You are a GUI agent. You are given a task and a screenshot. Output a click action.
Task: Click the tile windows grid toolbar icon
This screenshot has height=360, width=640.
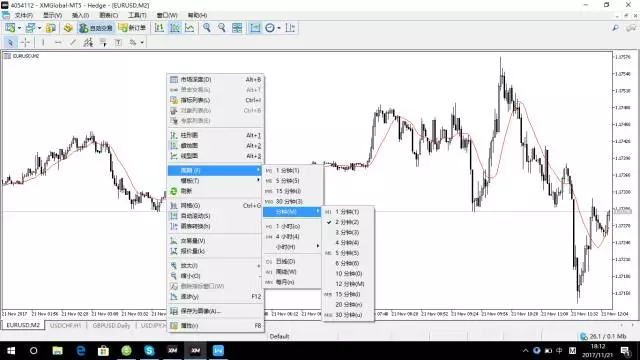pos(237,28)
